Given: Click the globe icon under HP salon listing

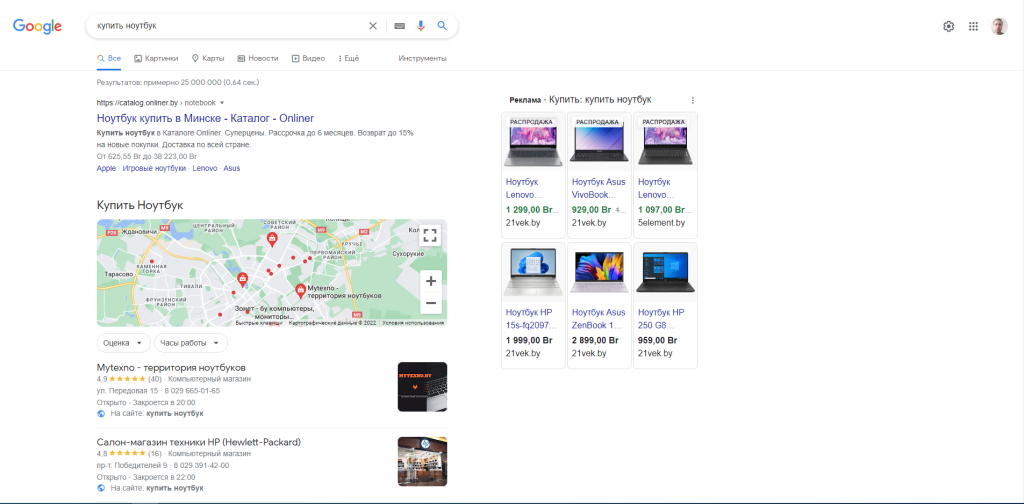Looking at the screenshot, I should point(101,488).
